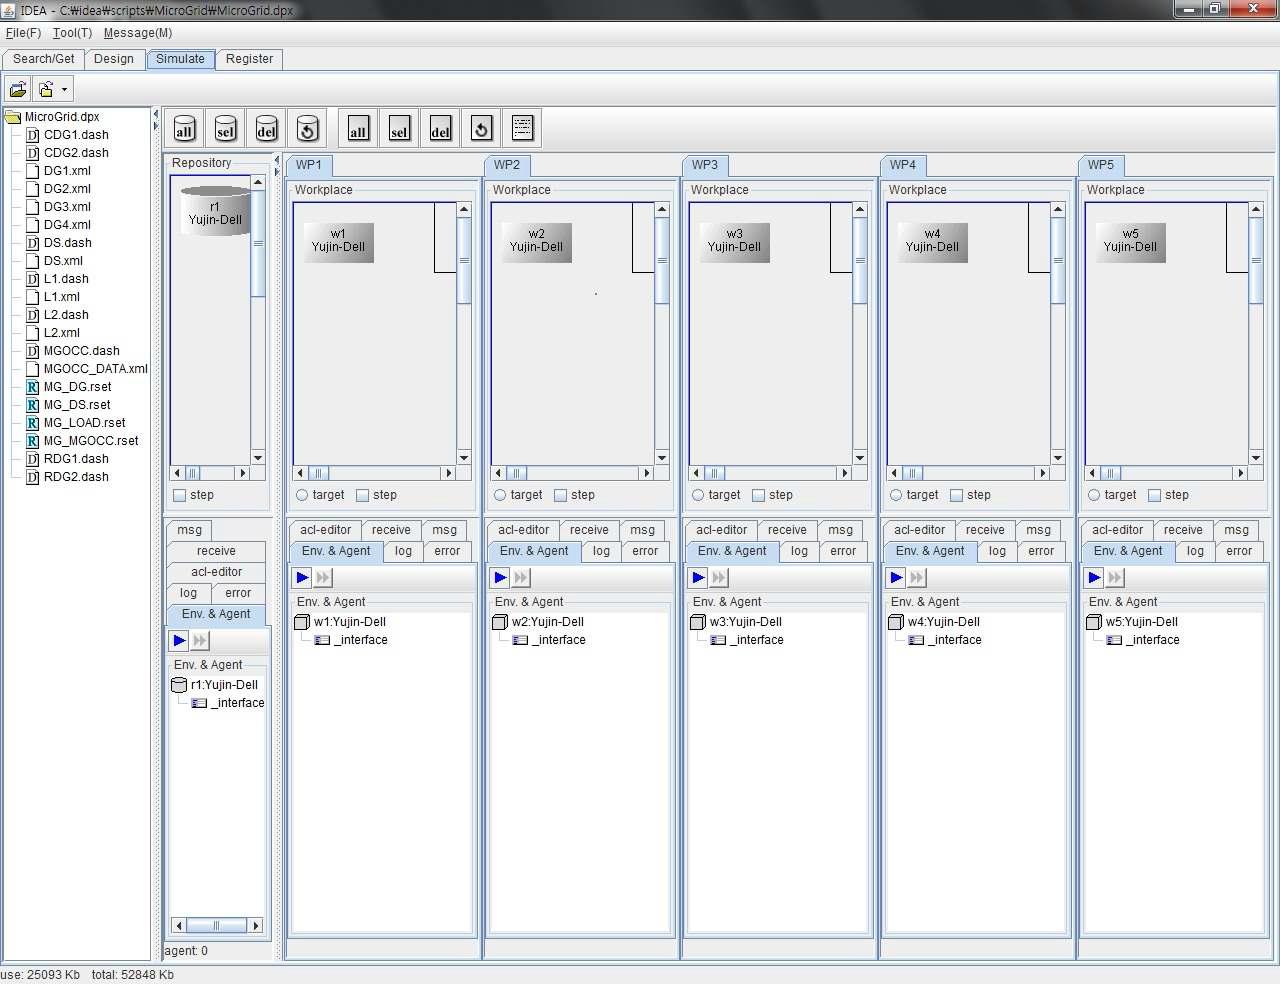Click the horizontal scrollbar thumb in Repository agent tree
The height and width of the screenshot is (984, 1280).
click(216, 926)
